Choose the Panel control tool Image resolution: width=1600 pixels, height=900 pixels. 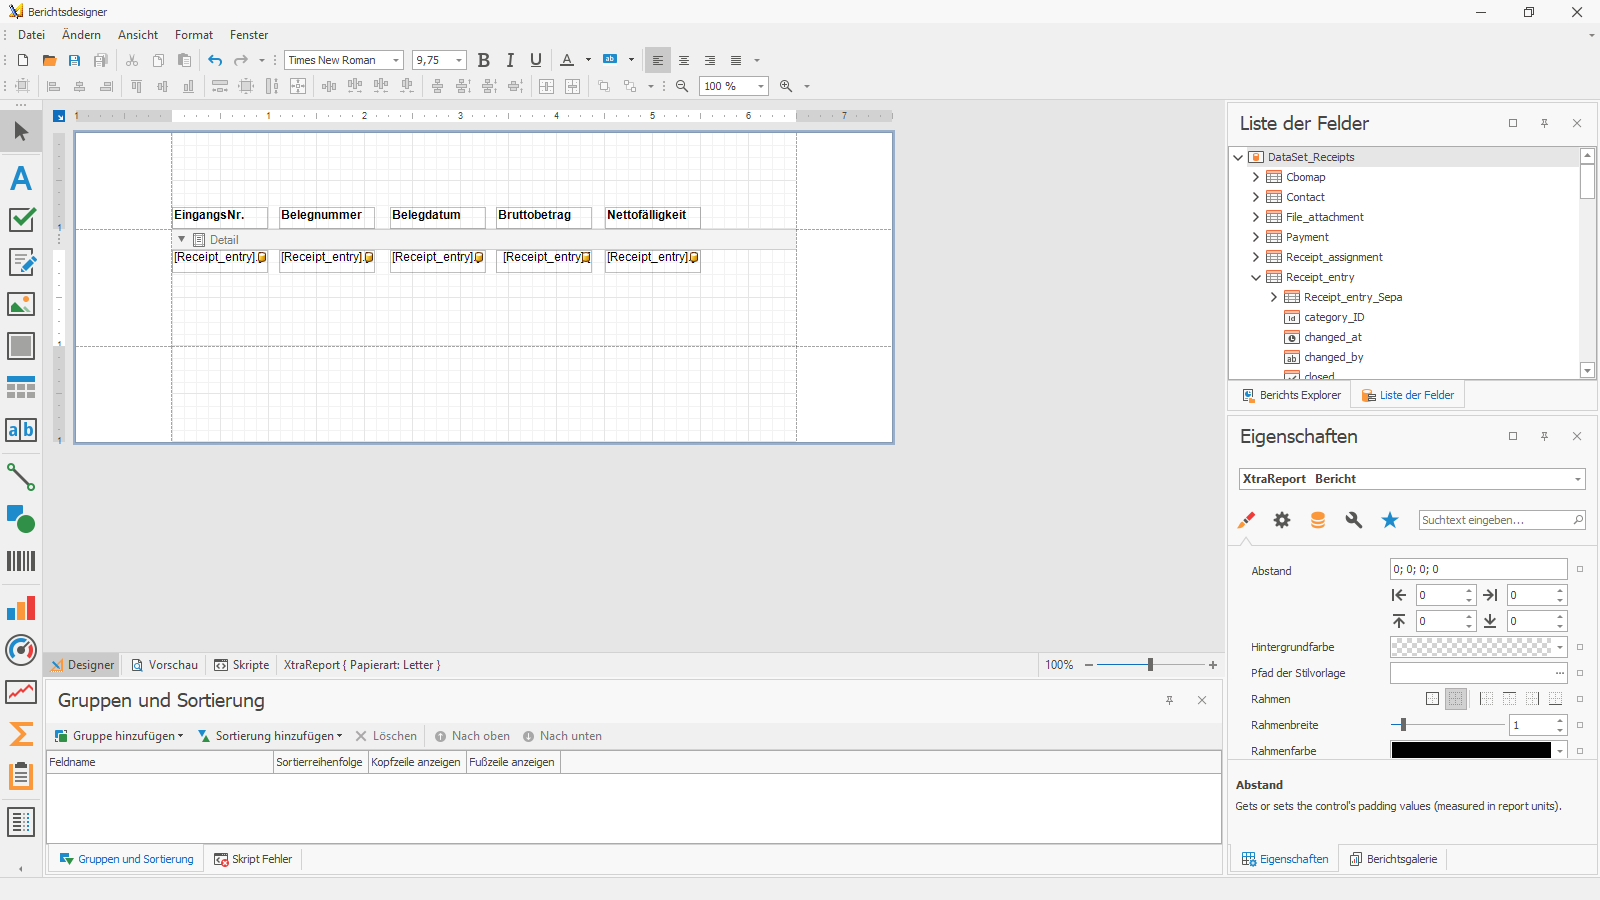coord(21,346)
